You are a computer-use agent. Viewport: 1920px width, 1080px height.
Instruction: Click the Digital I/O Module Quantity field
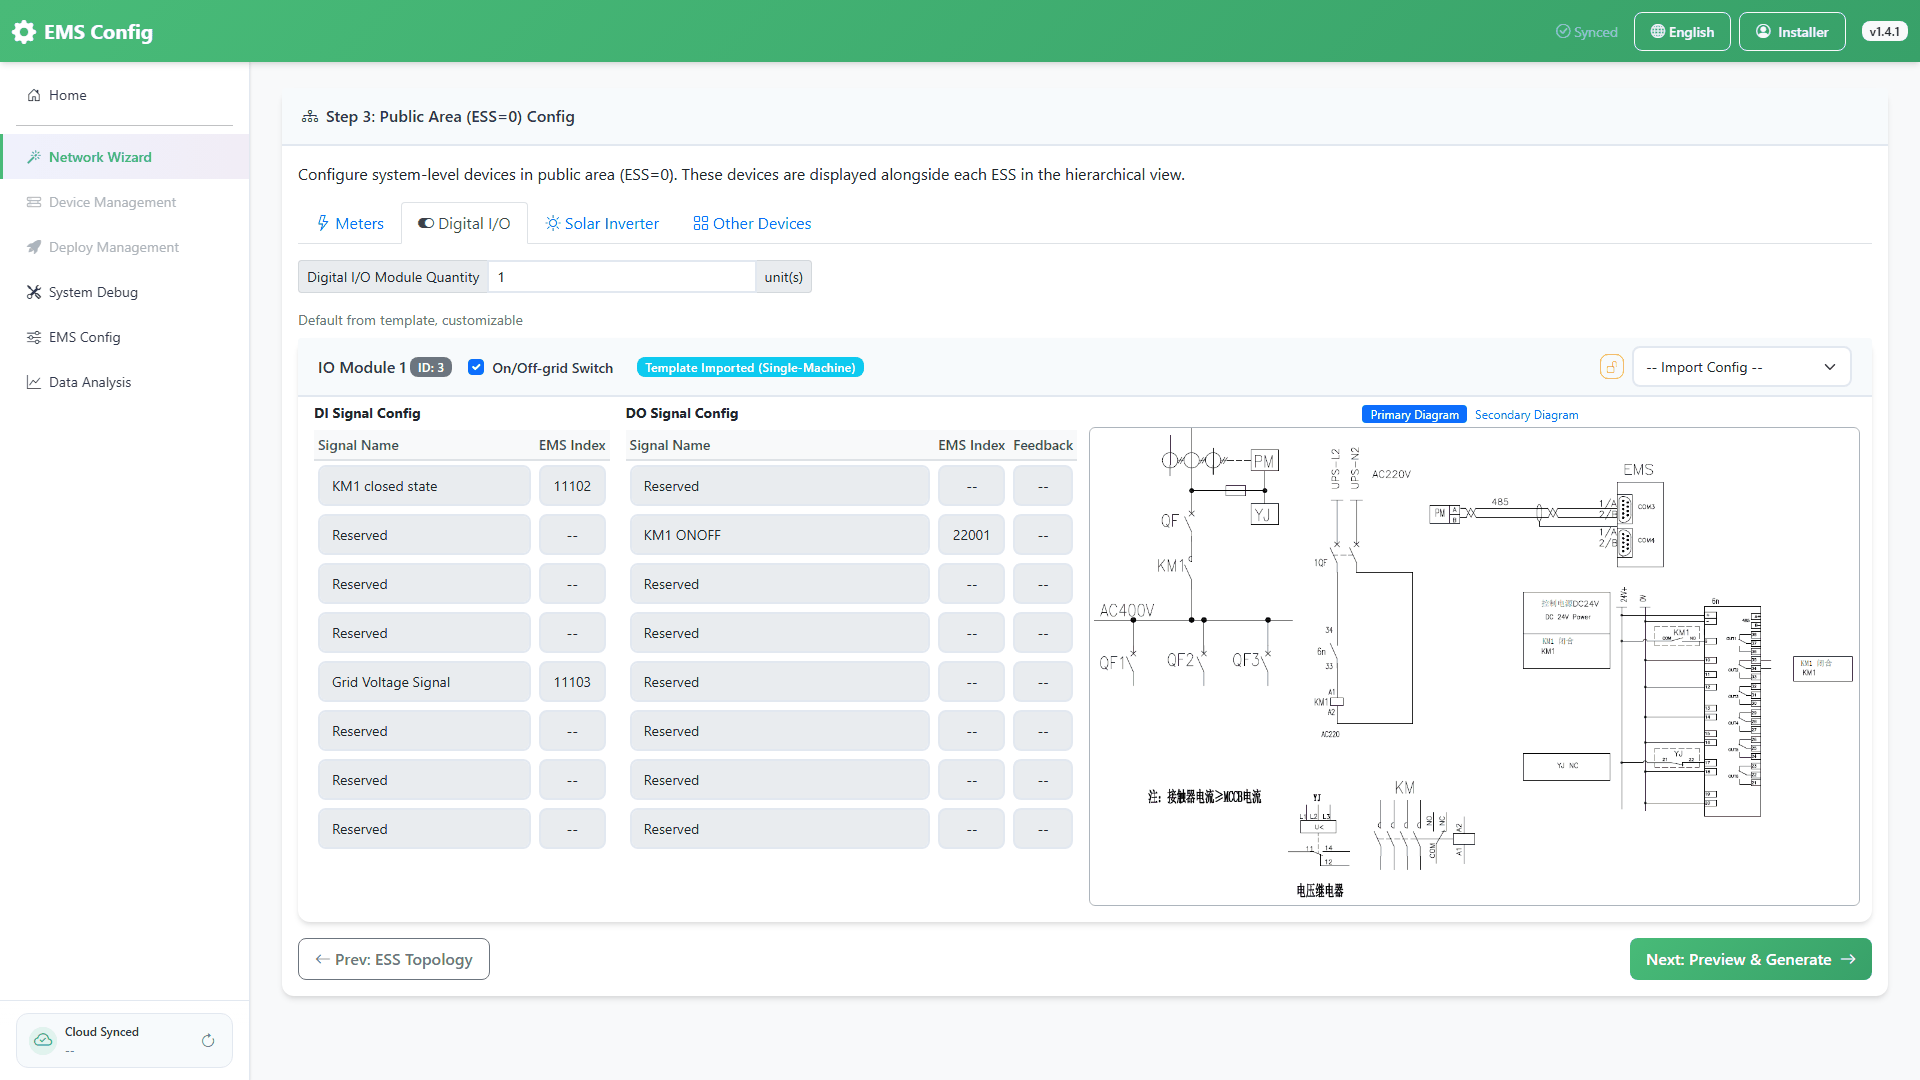[622, 277]
